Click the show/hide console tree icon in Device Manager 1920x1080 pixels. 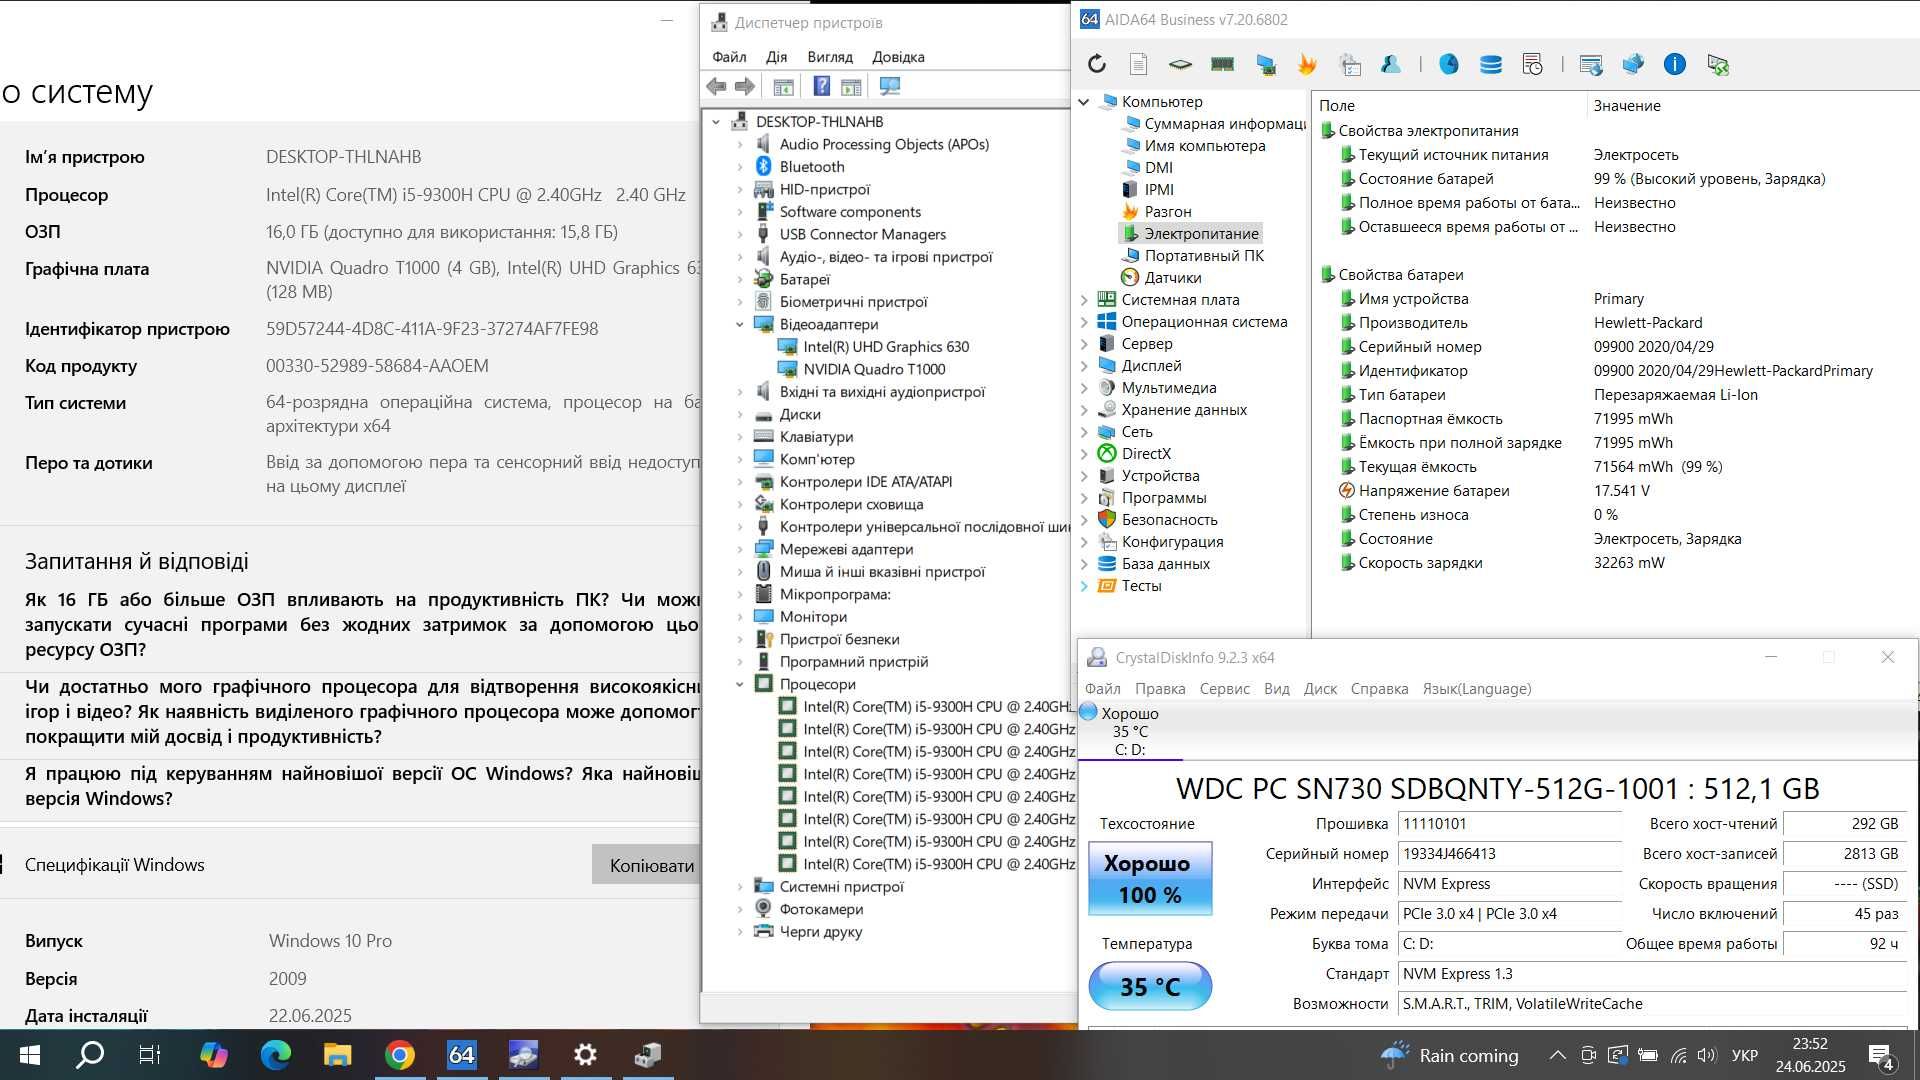pyautogui.click(x=784, y=87)
